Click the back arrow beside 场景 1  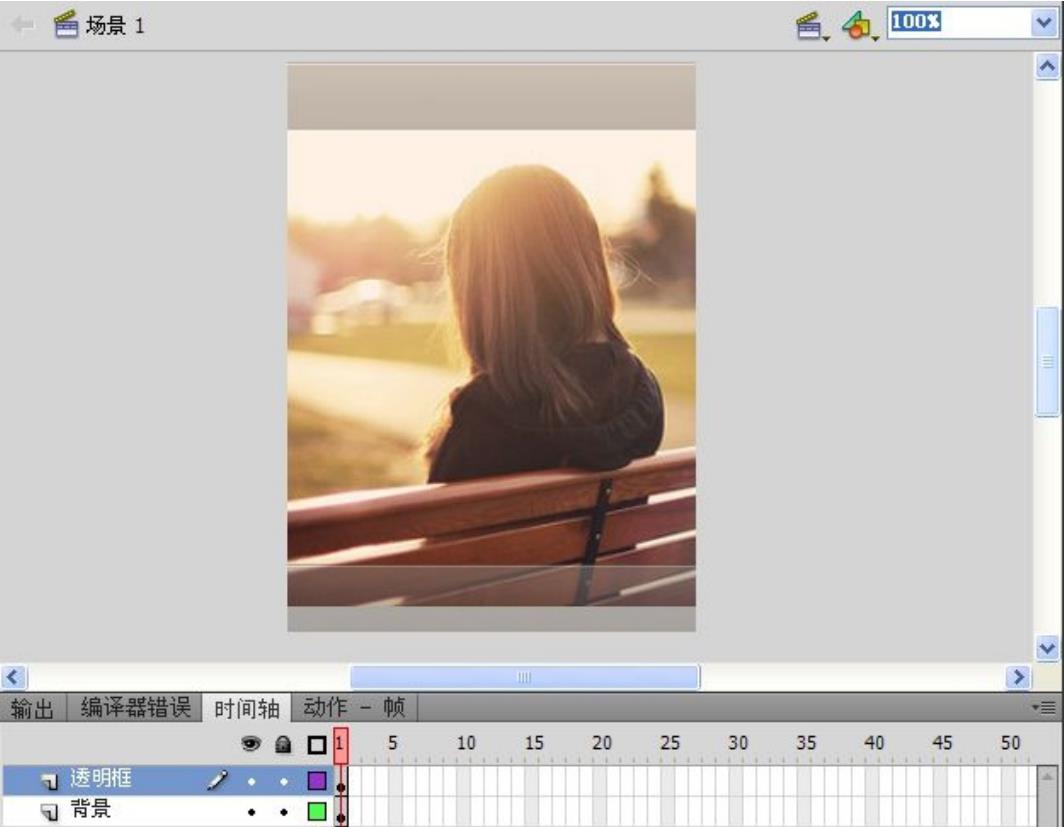click(x=21, y=24)
